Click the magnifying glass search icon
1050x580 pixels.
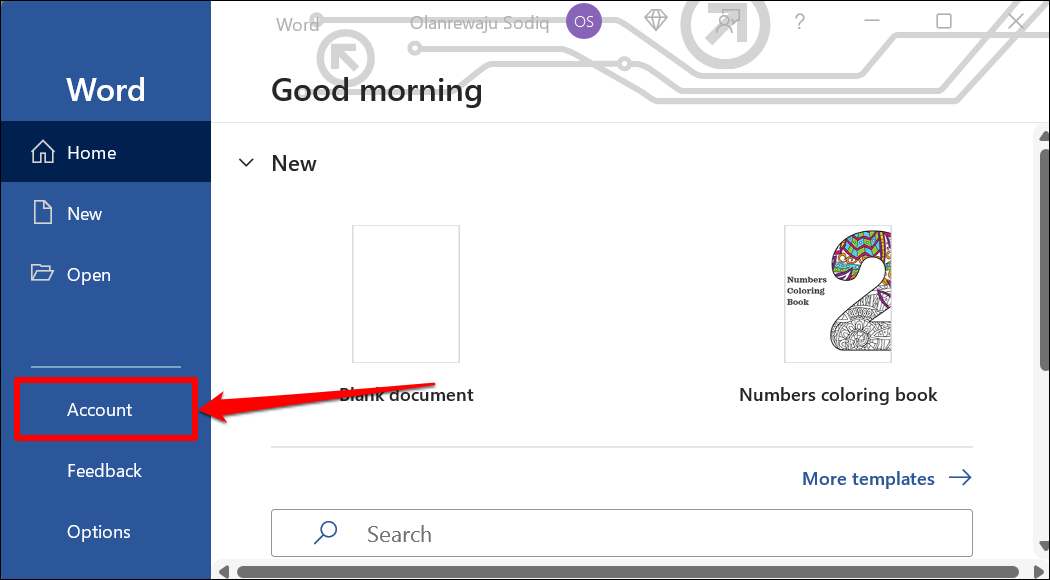click(325, 534)
